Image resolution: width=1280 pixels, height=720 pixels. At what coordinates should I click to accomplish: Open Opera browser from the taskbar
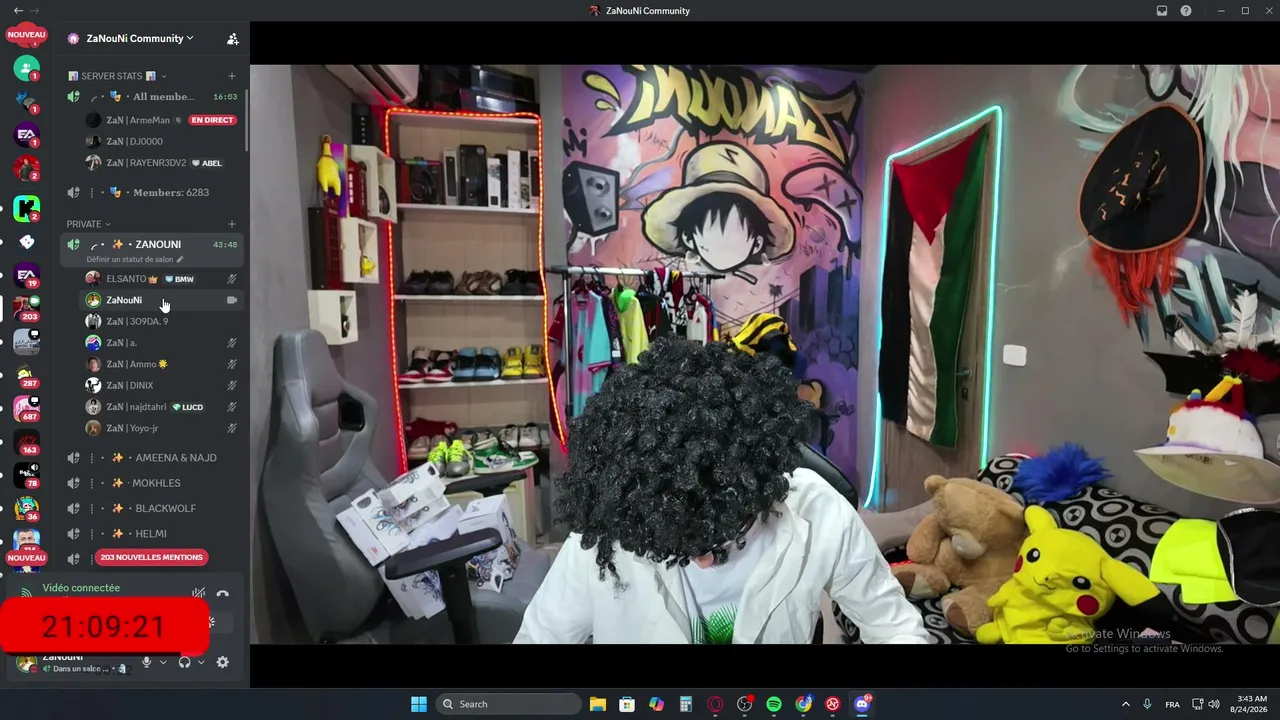coord(715,704)
